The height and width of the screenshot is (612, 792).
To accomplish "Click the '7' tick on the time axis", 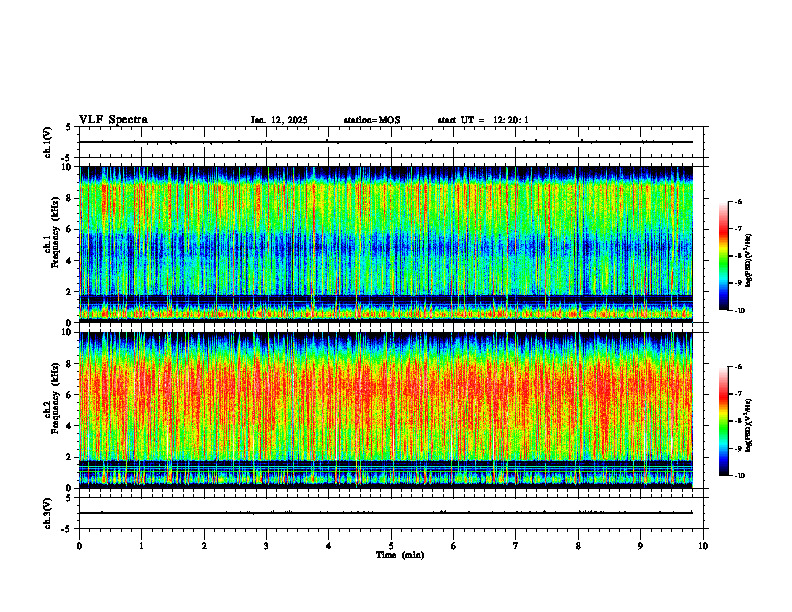I will 516,546.
